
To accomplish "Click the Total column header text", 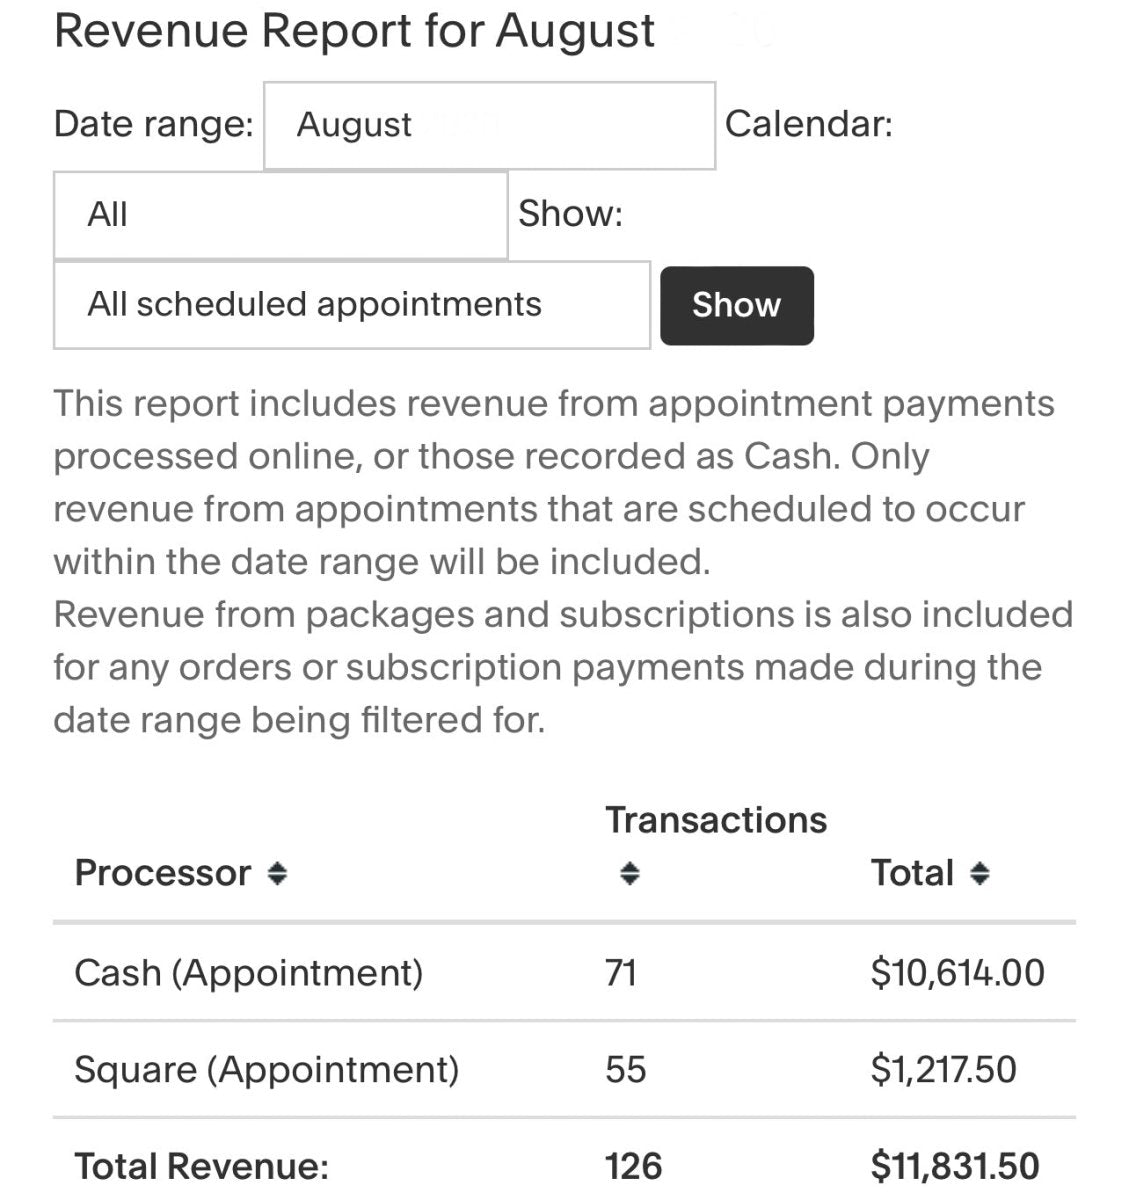I will pos(912,873).
